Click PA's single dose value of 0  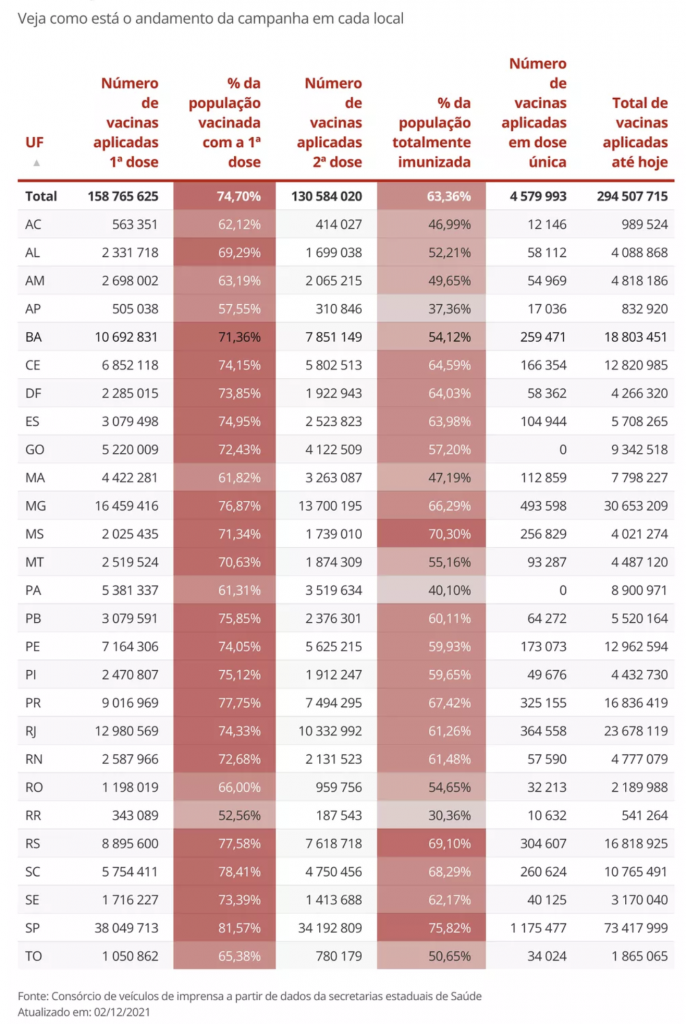pos(562,591)
